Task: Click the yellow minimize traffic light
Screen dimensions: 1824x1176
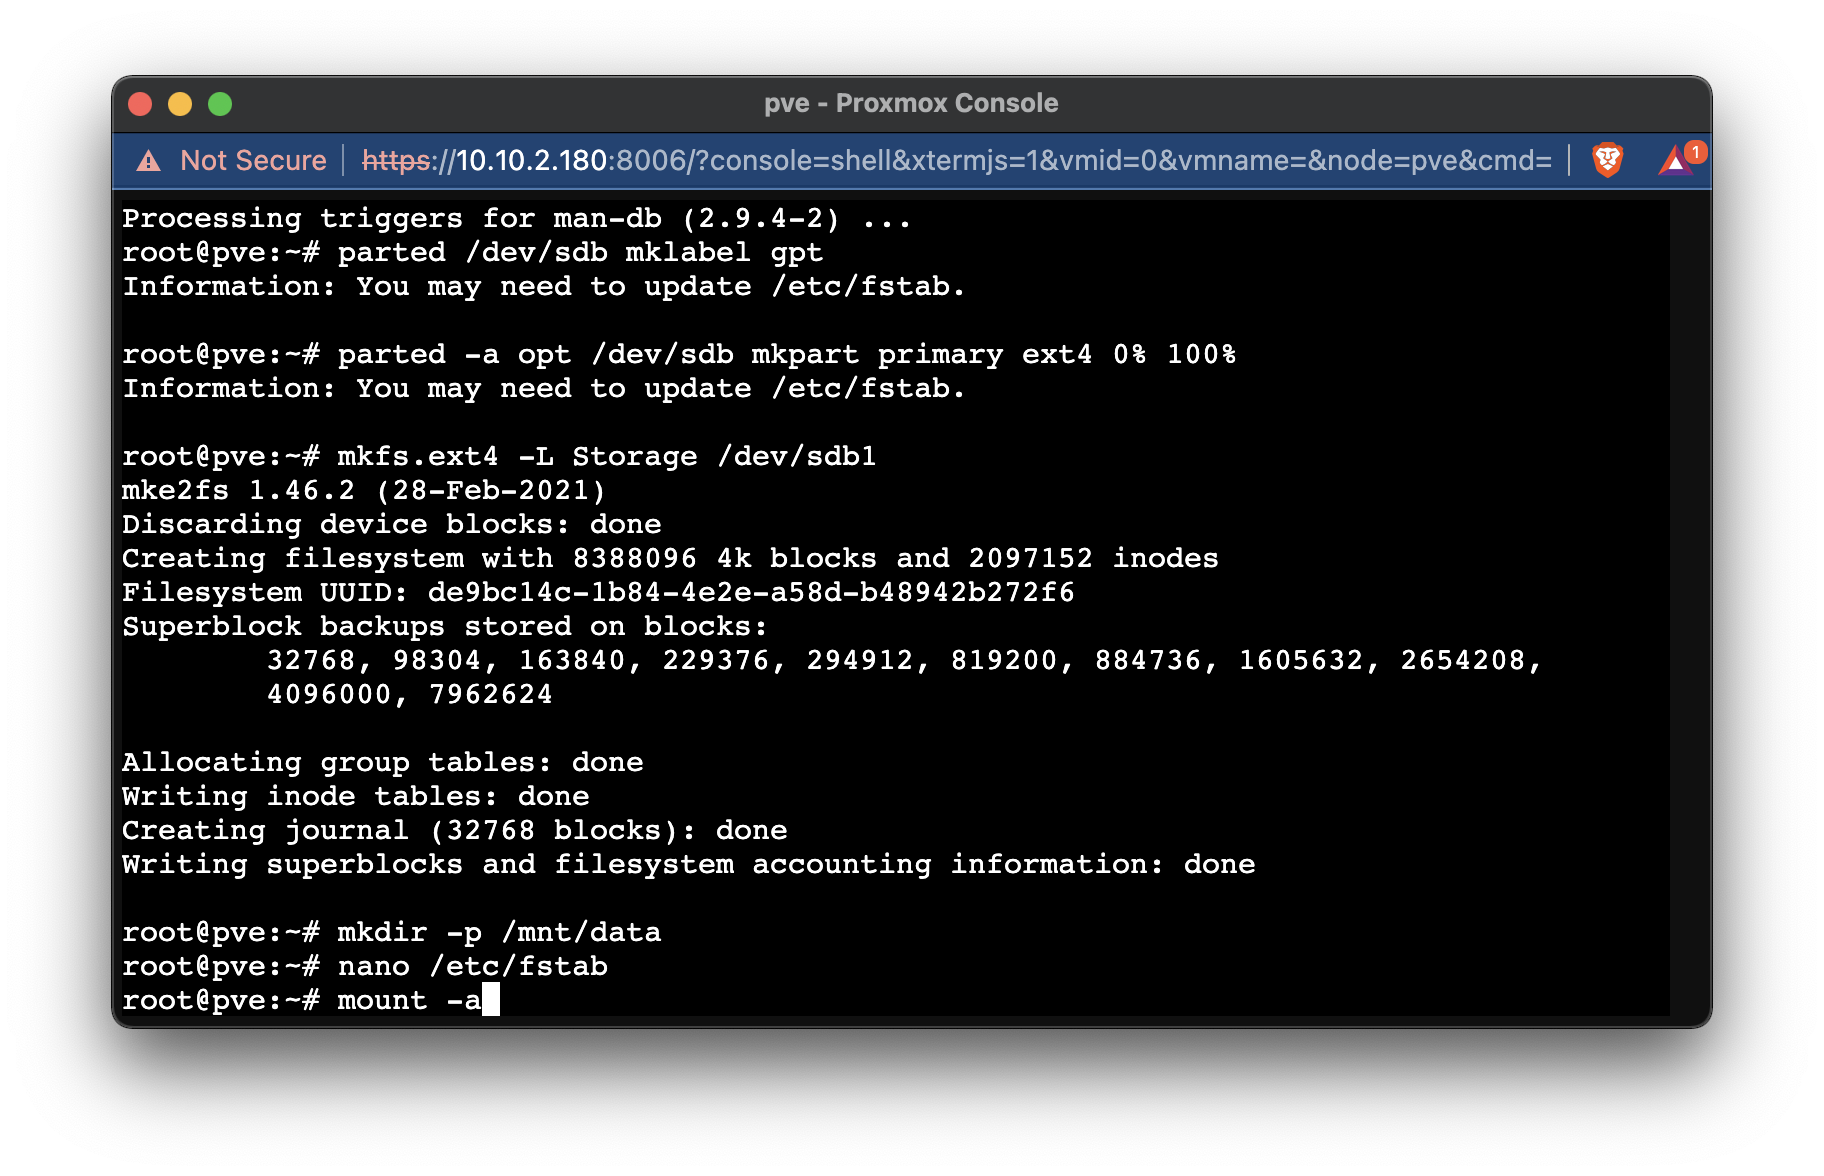Action: 180,103
